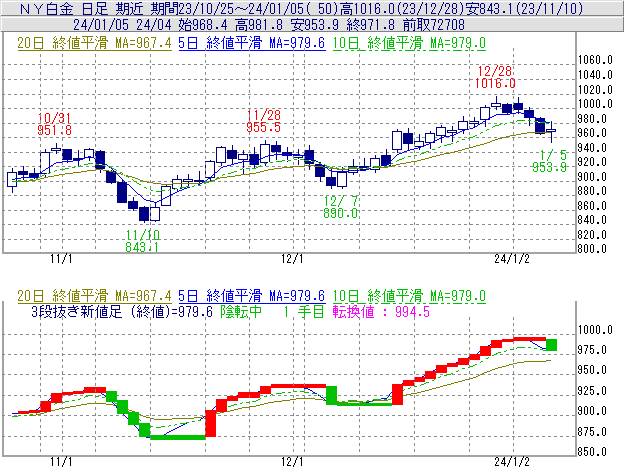Click the 800.0 price axis label in the upper chart
The image size is (624, 475).
point(592,249)
